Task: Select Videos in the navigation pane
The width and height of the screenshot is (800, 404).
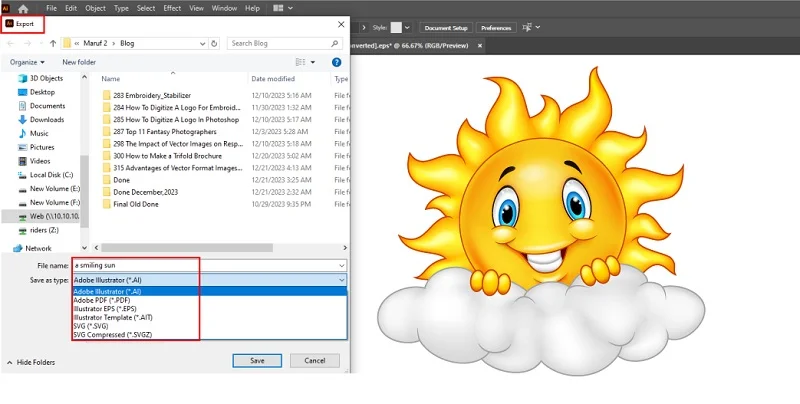Action: [x=34, y=161]
